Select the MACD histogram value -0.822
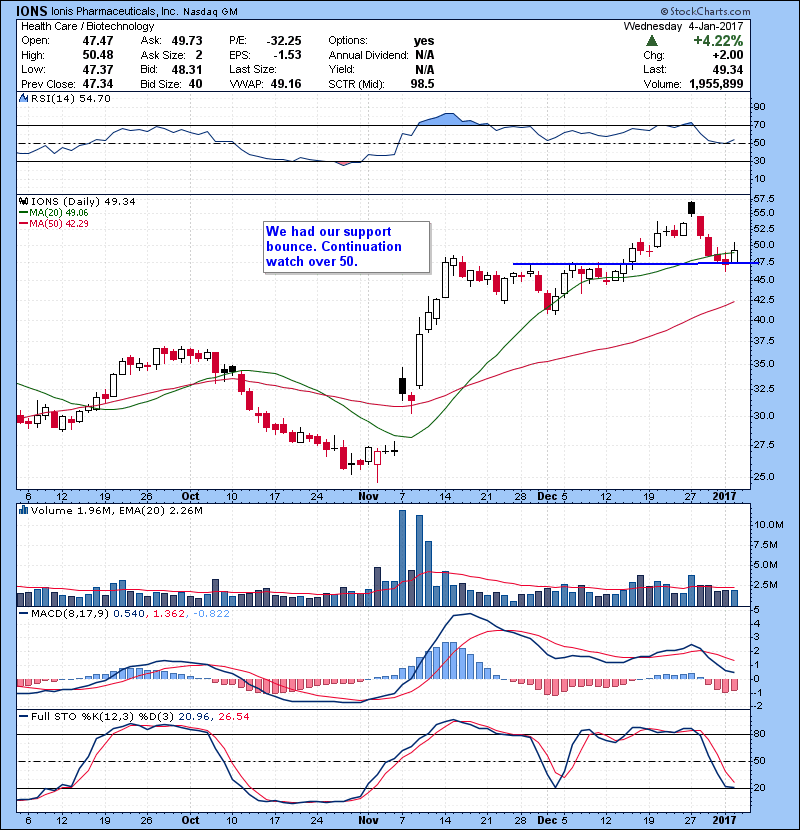Viewport: 800px width, 830px height. [x=211, y=614]
